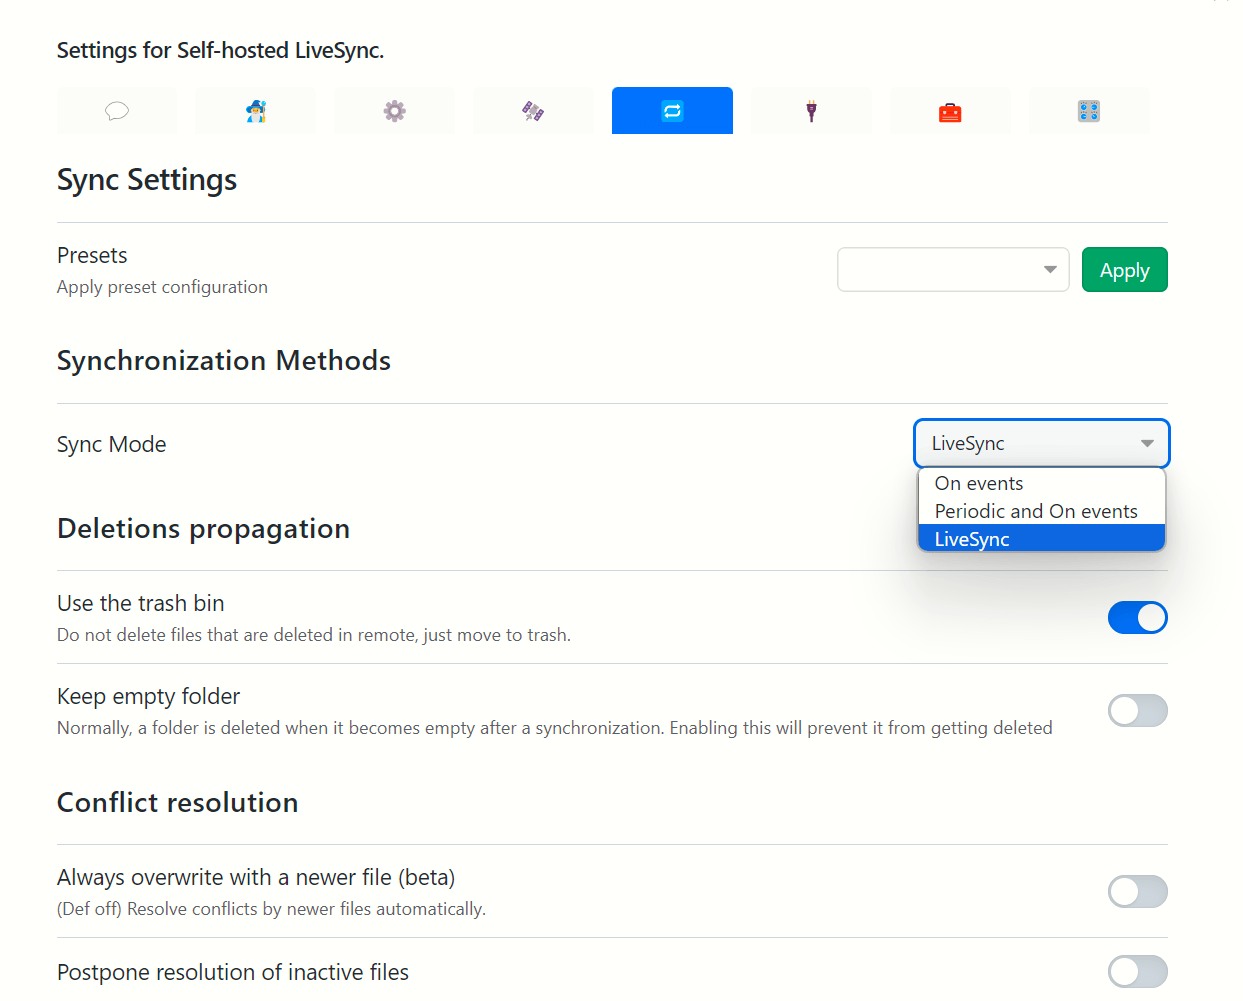Disable the Use the trash bin toggle
1243x1001 pixels.
(1138, 618)
